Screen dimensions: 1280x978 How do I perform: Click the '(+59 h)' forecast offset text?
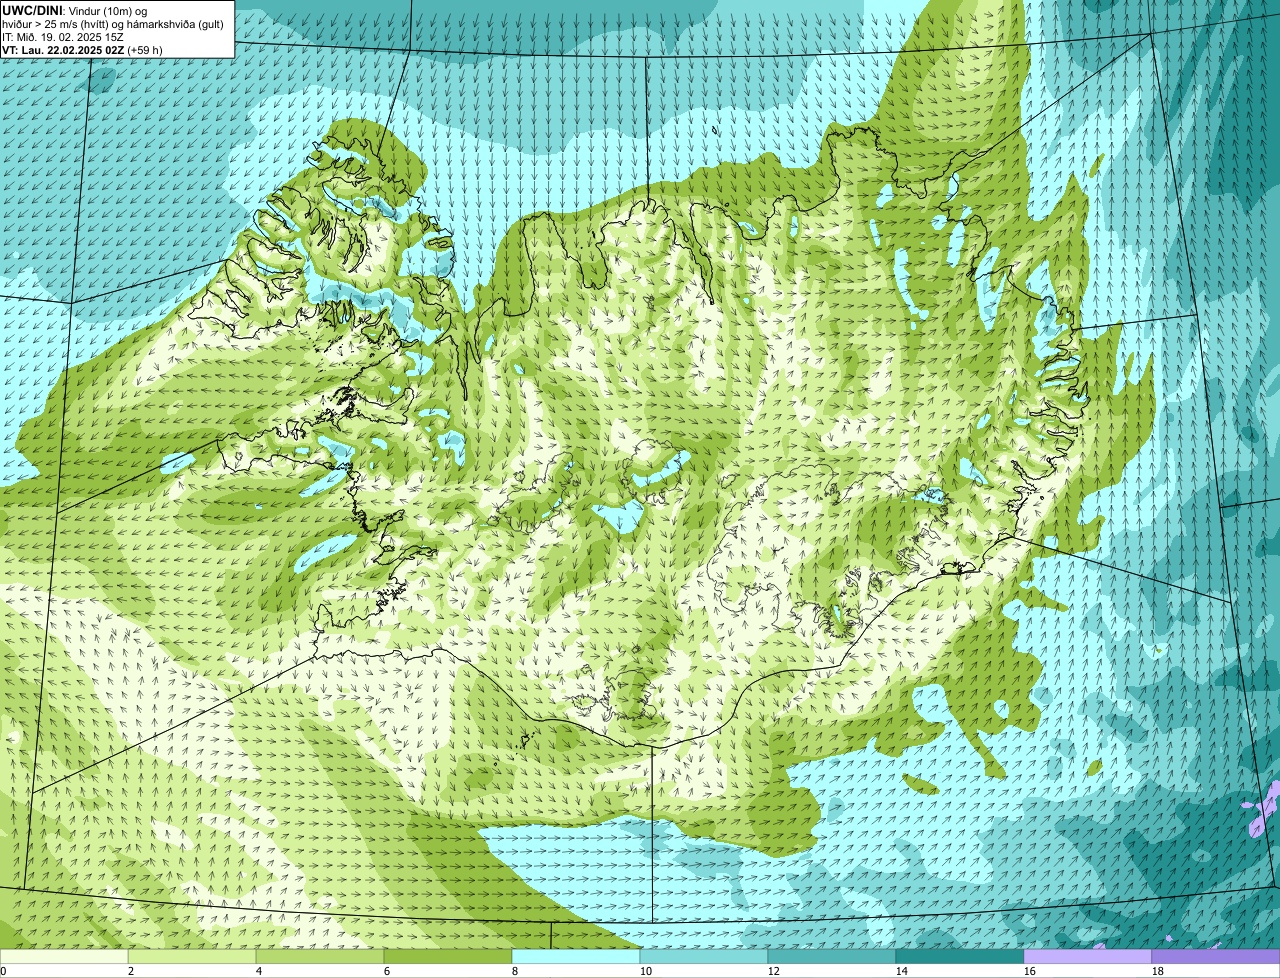tap(144, 50)
